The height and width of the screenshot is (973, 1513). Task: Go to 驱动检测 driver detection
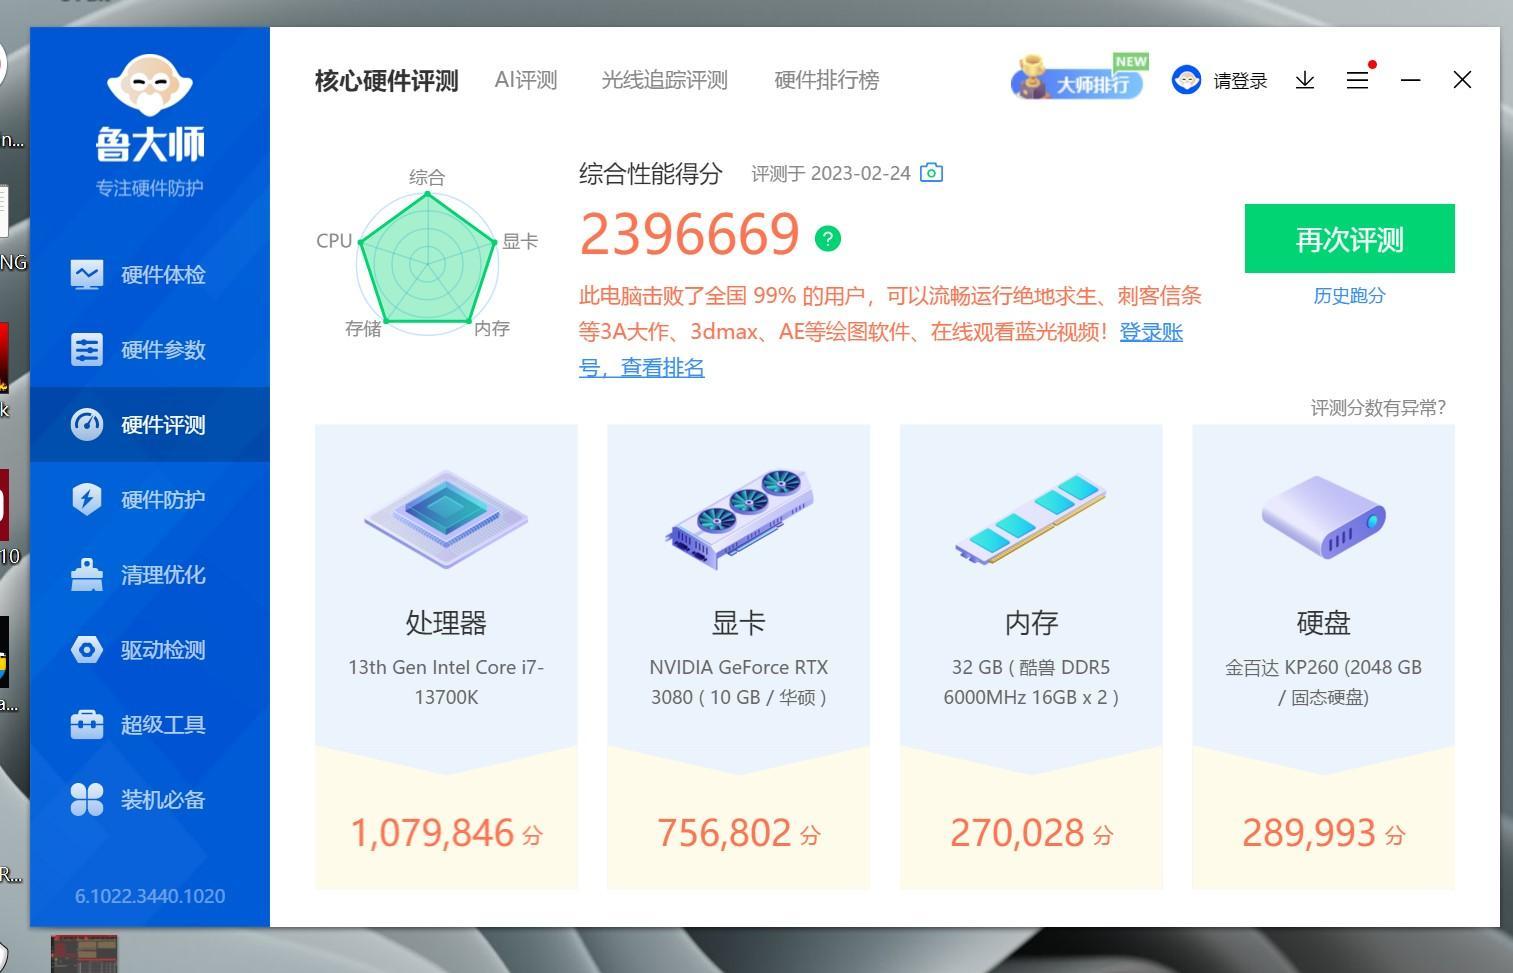point(150,649)
